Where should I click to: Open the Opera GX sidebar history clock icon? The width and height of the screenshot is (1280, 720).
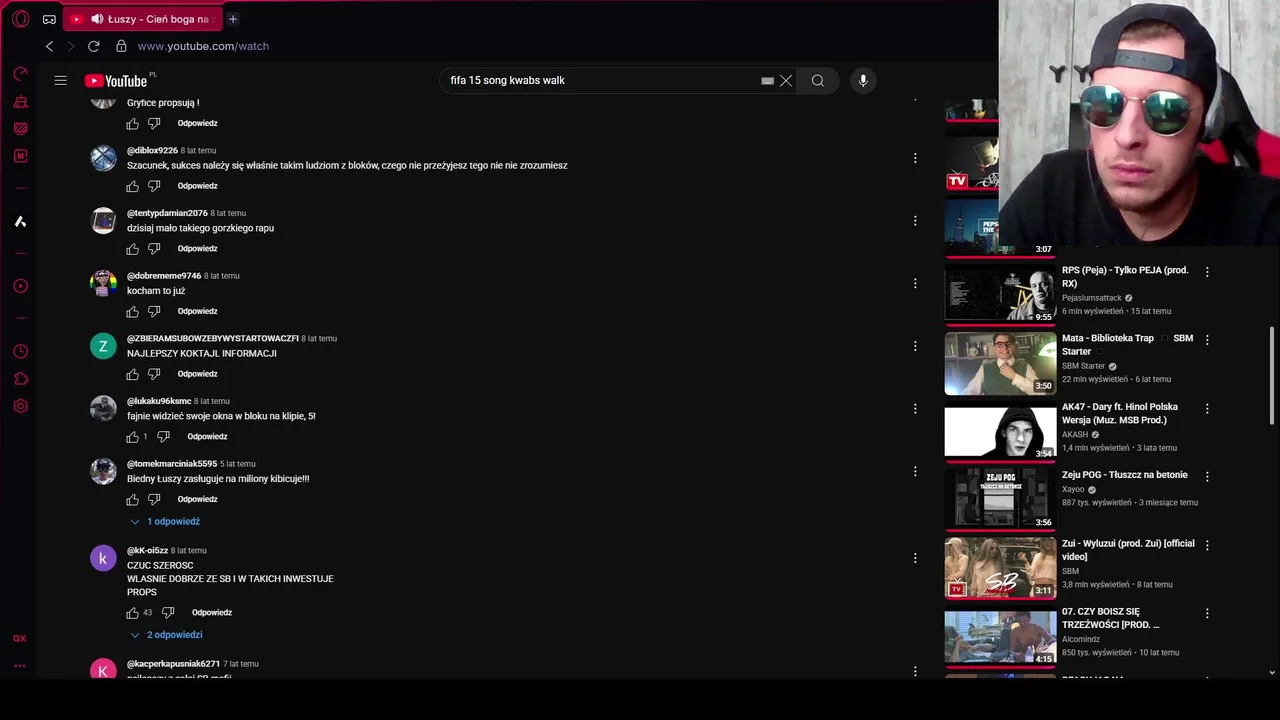click(20, 352)
